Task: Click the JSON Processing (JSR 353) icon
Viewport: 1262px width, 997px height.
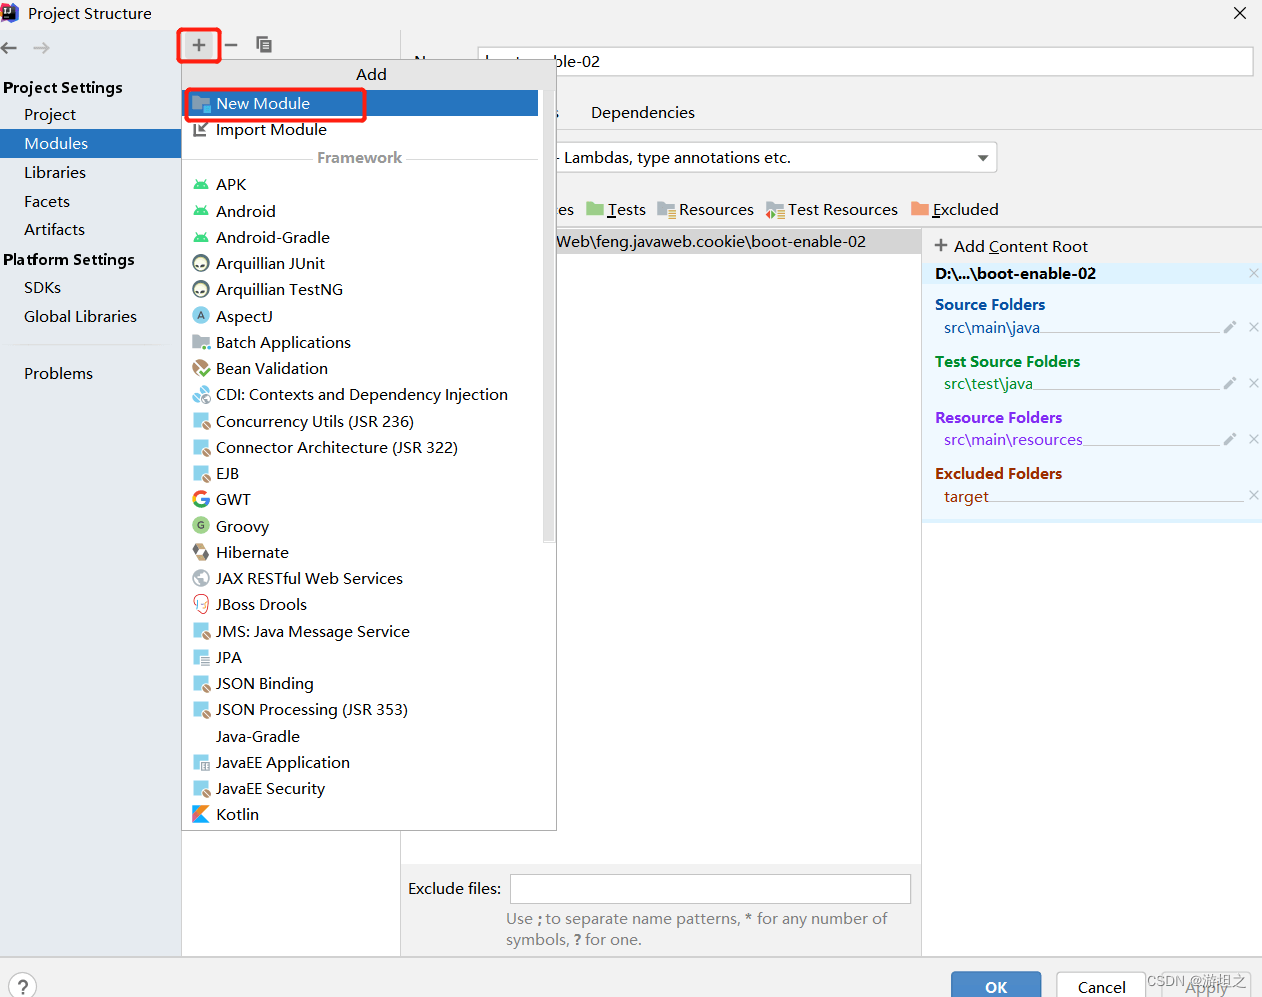Action: click(x=201, y=709)
